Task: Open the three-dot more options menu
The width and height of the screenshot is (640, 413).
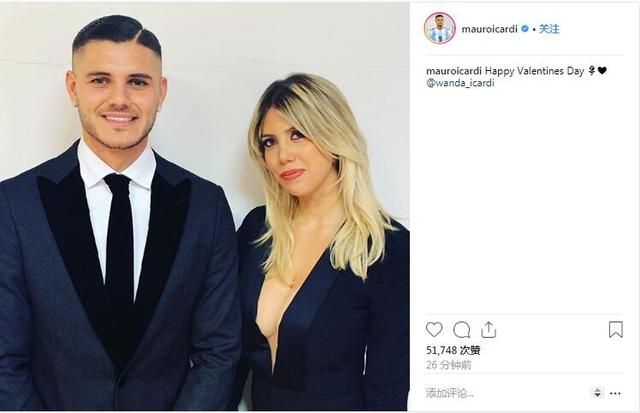Action: [615, 393]
